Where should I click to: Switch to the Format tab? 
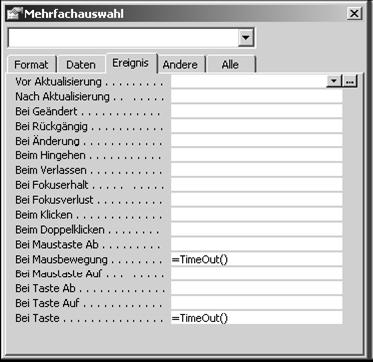point(31,65)
